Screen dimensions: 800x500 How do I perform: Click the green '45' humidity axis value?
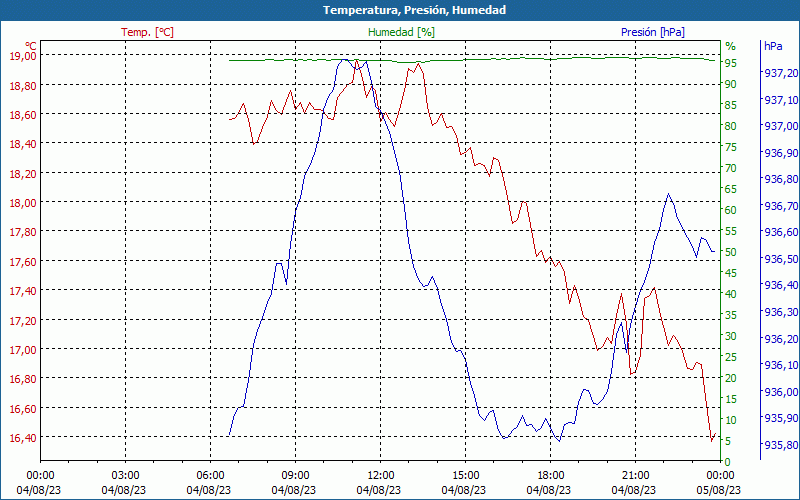(731, 273)
